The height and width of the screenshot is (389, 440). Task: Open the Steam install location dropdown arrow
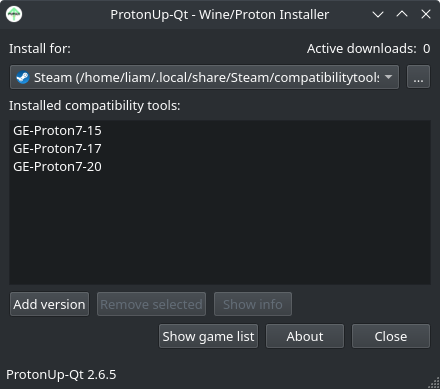[388, 77]
